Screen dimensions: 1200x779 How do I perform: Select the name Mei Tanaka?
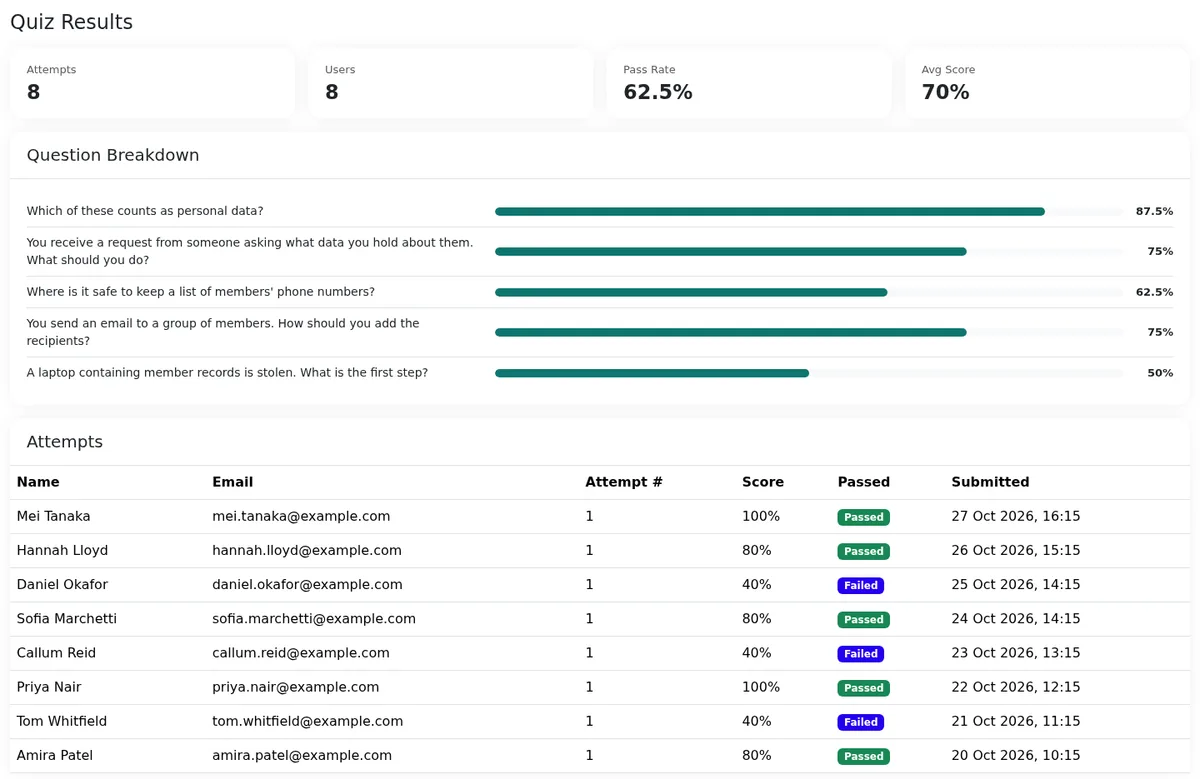pos(54,517)
